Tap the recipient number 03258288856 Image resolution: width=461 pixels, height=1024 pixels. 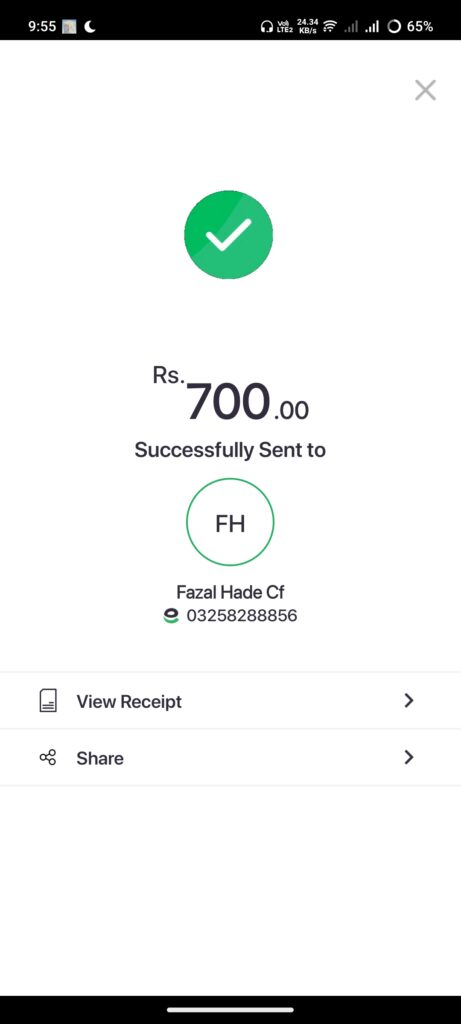(242, 616)
